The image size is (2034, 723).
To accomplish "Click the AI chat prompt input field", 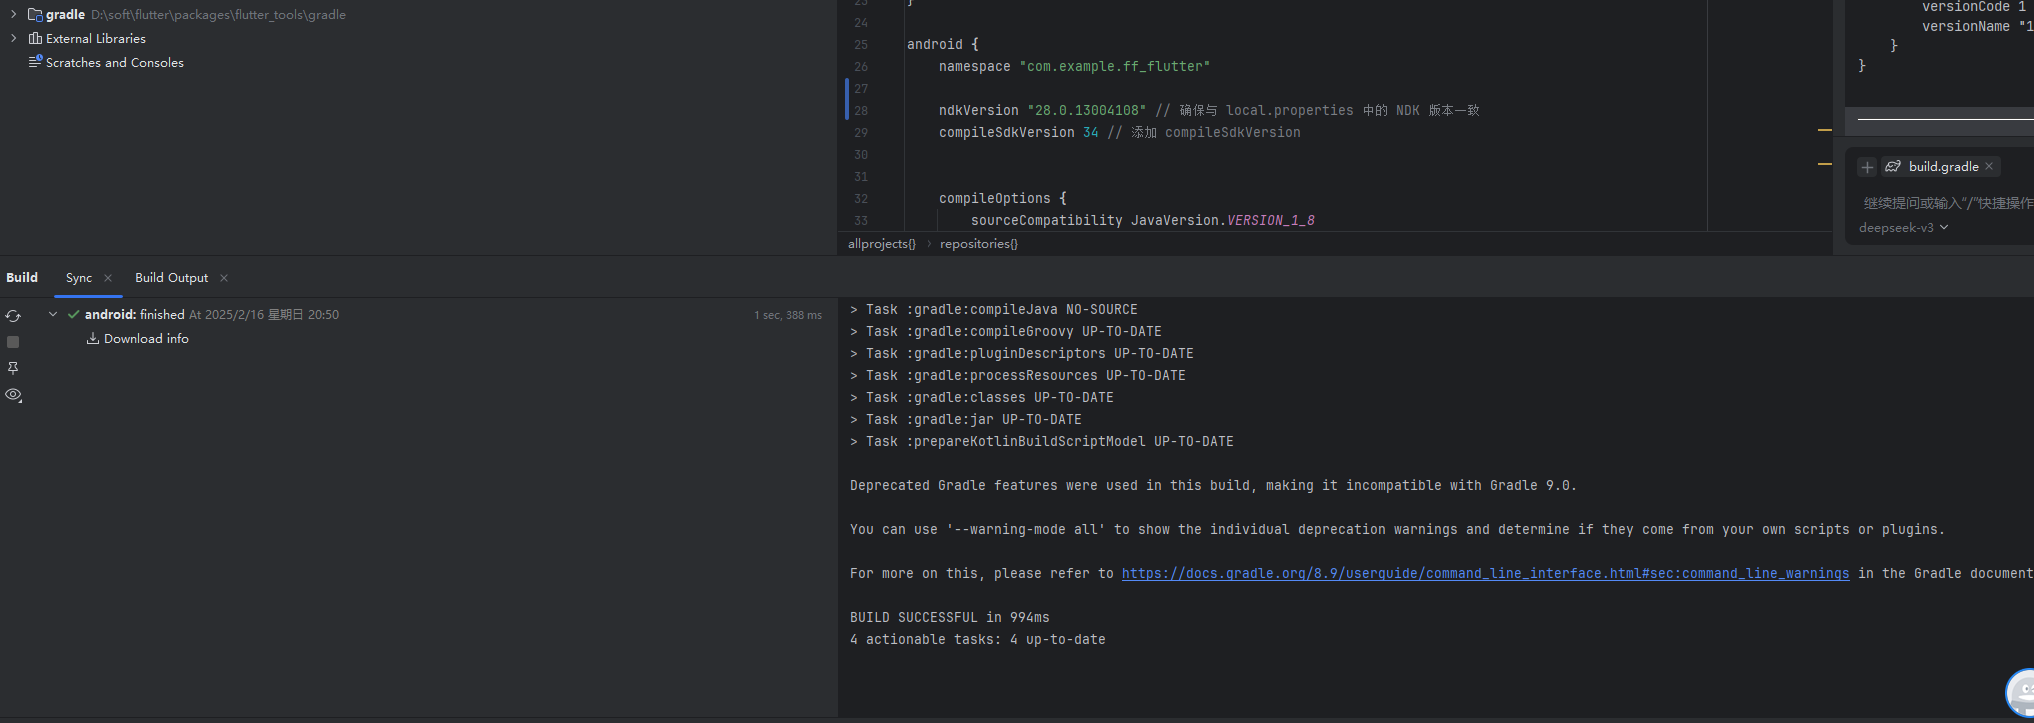I will click(x=1947, y=203).
